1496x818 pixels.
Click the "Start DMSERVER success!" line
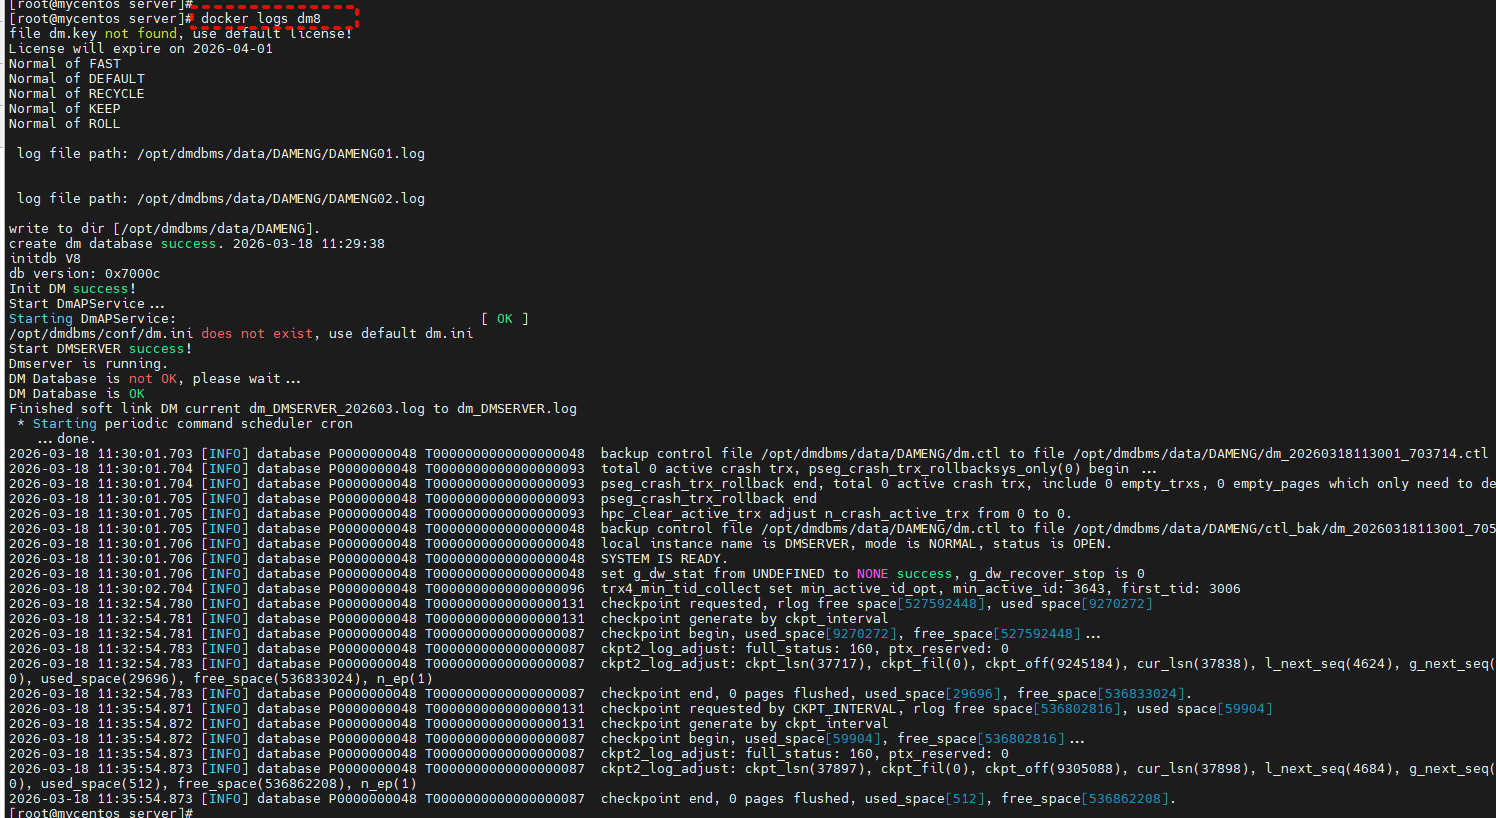100,349
